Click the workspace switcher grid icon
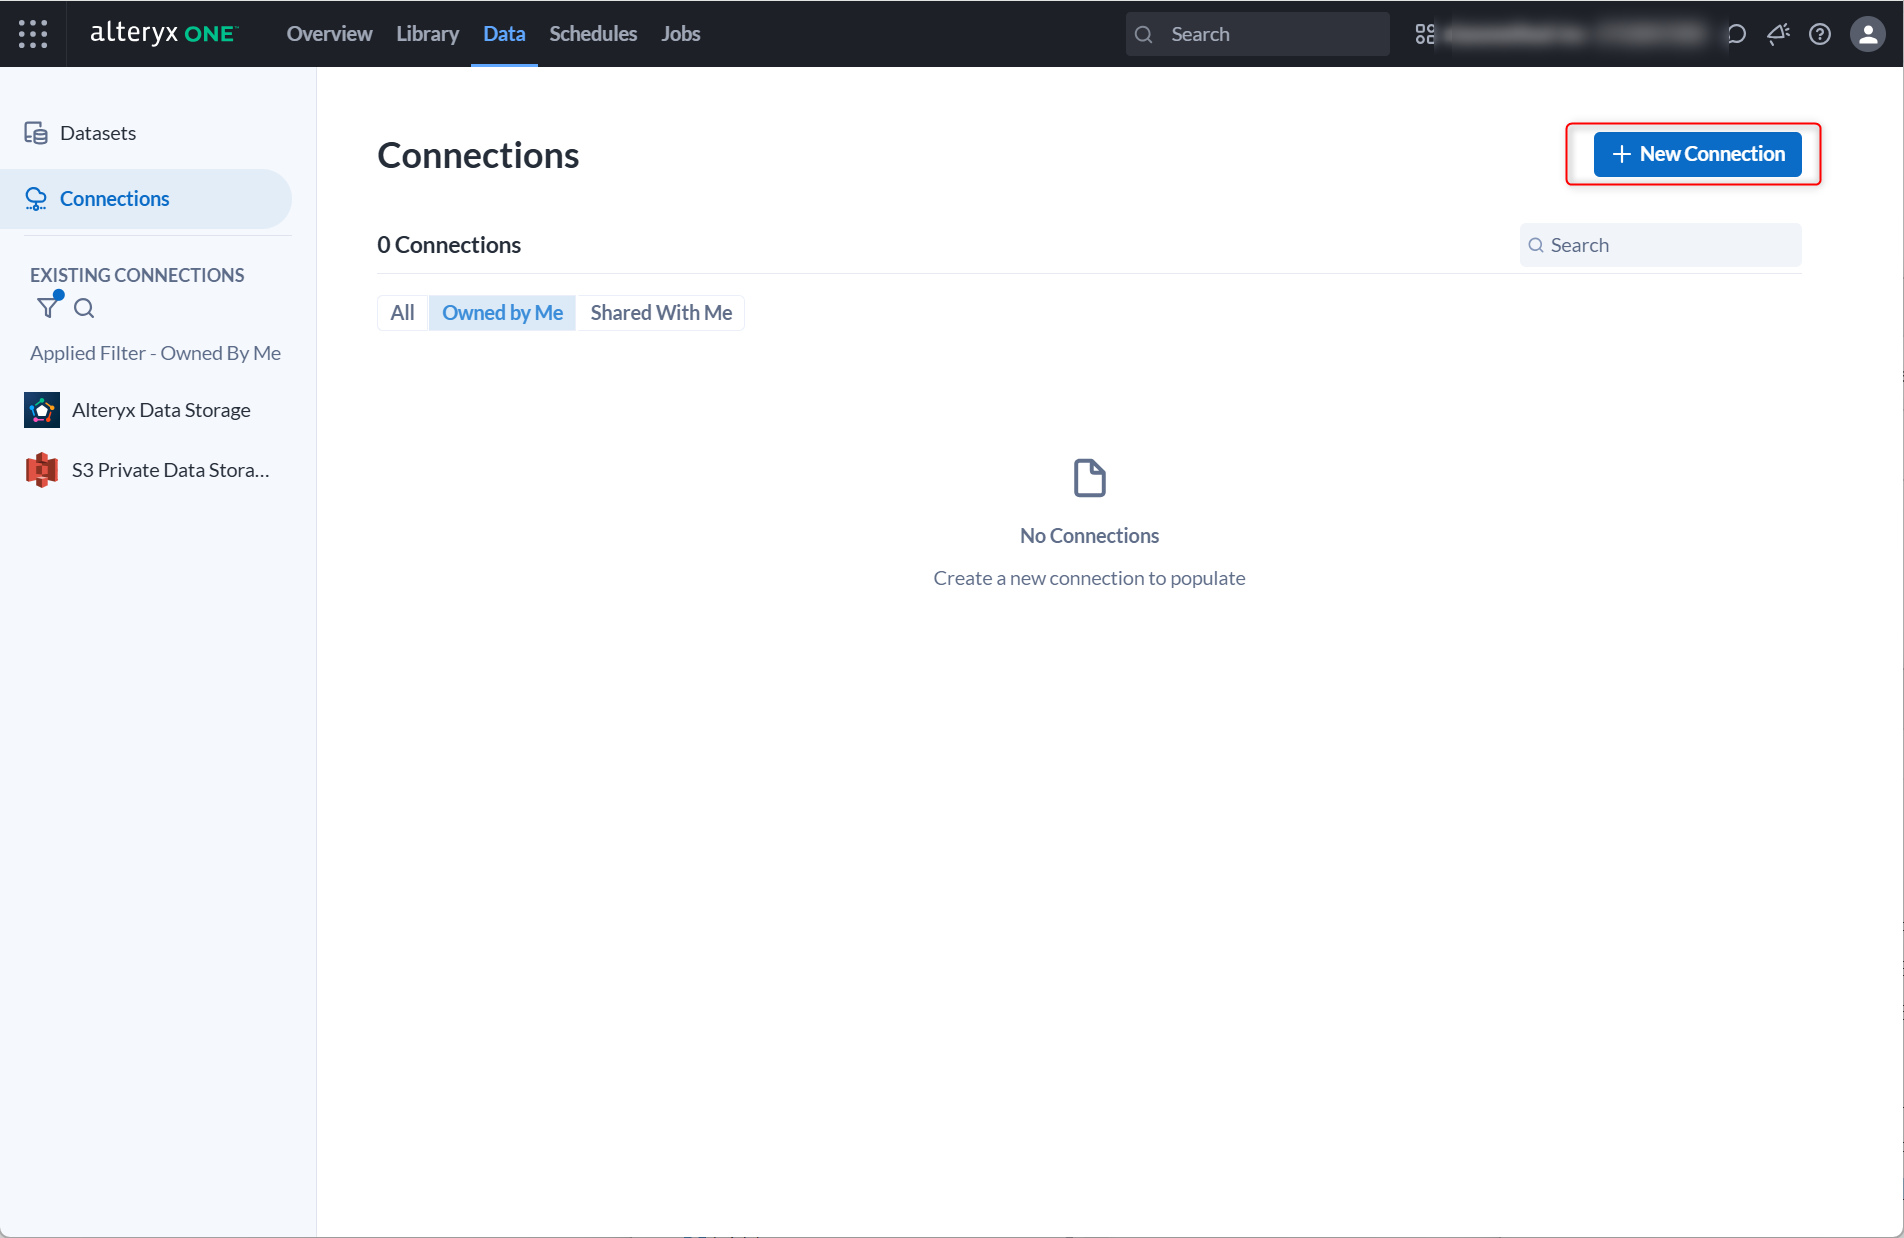The width and height of the screenshot is (1904, 1238). [1425, 34]
